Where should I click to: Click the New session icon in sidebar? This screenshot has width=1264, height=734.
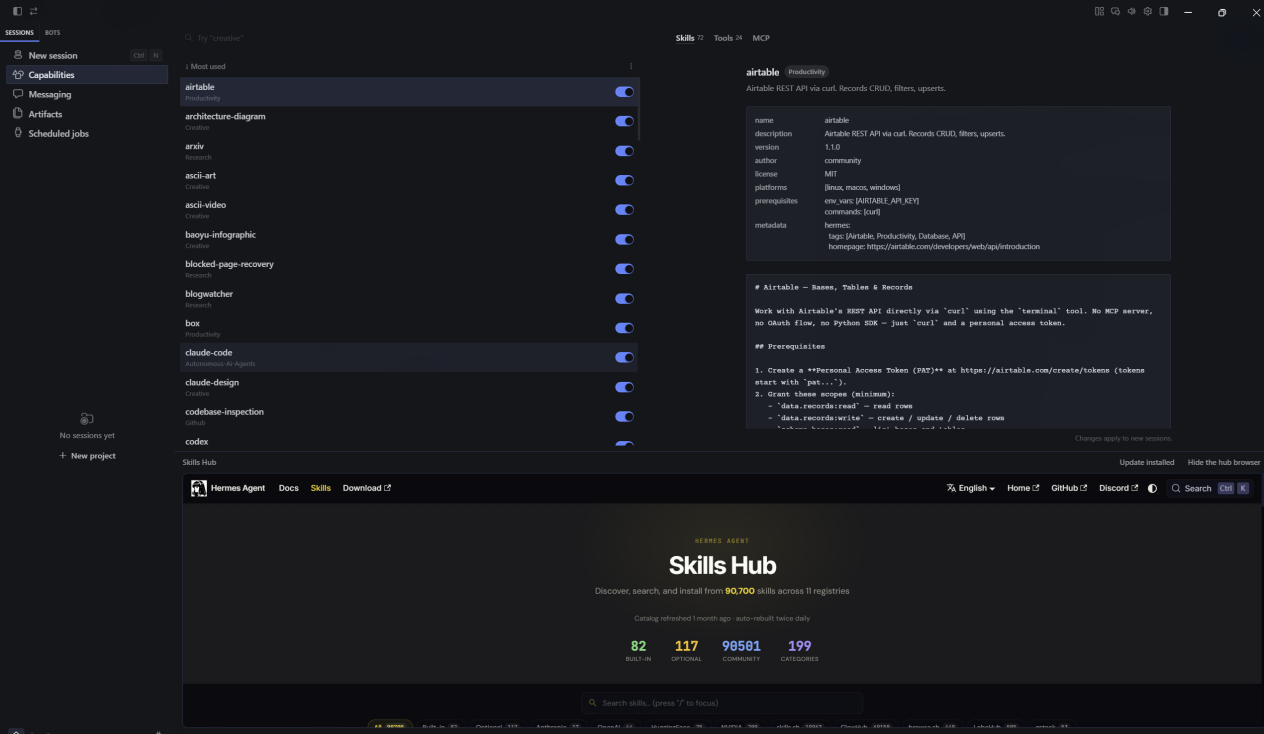click(18, 55)
